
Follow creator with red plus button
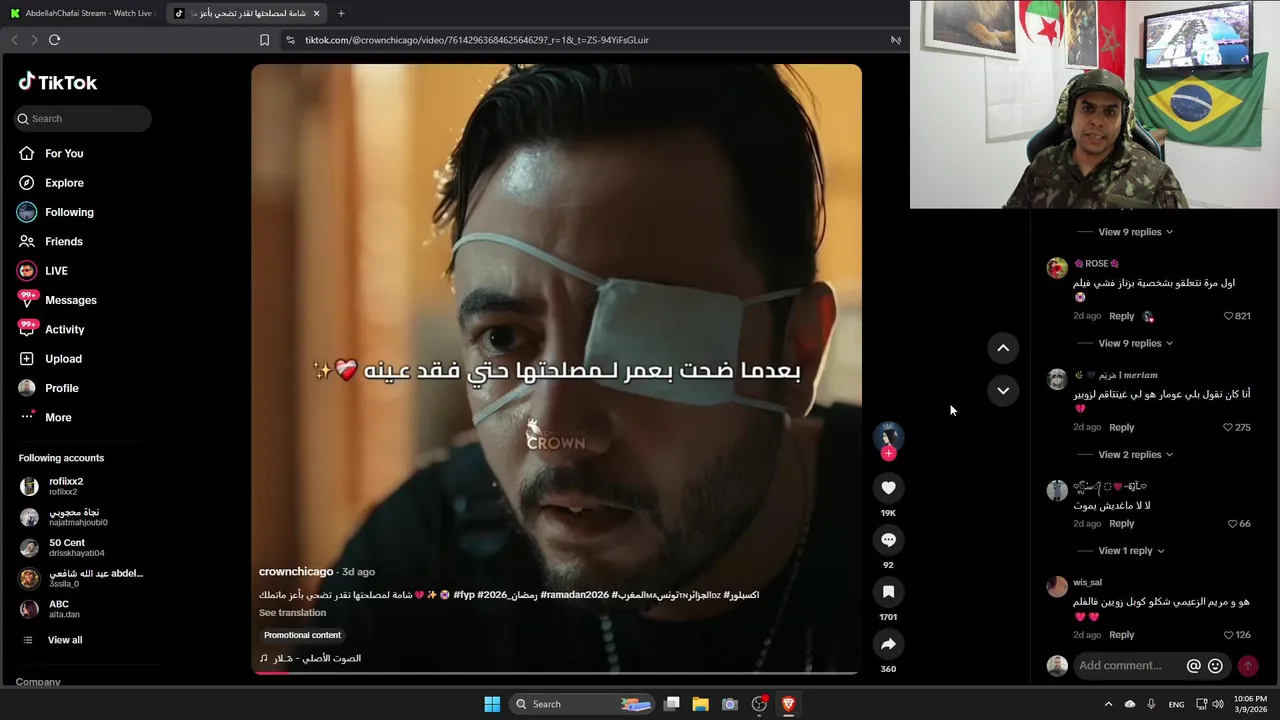click(x=888, y=454)
